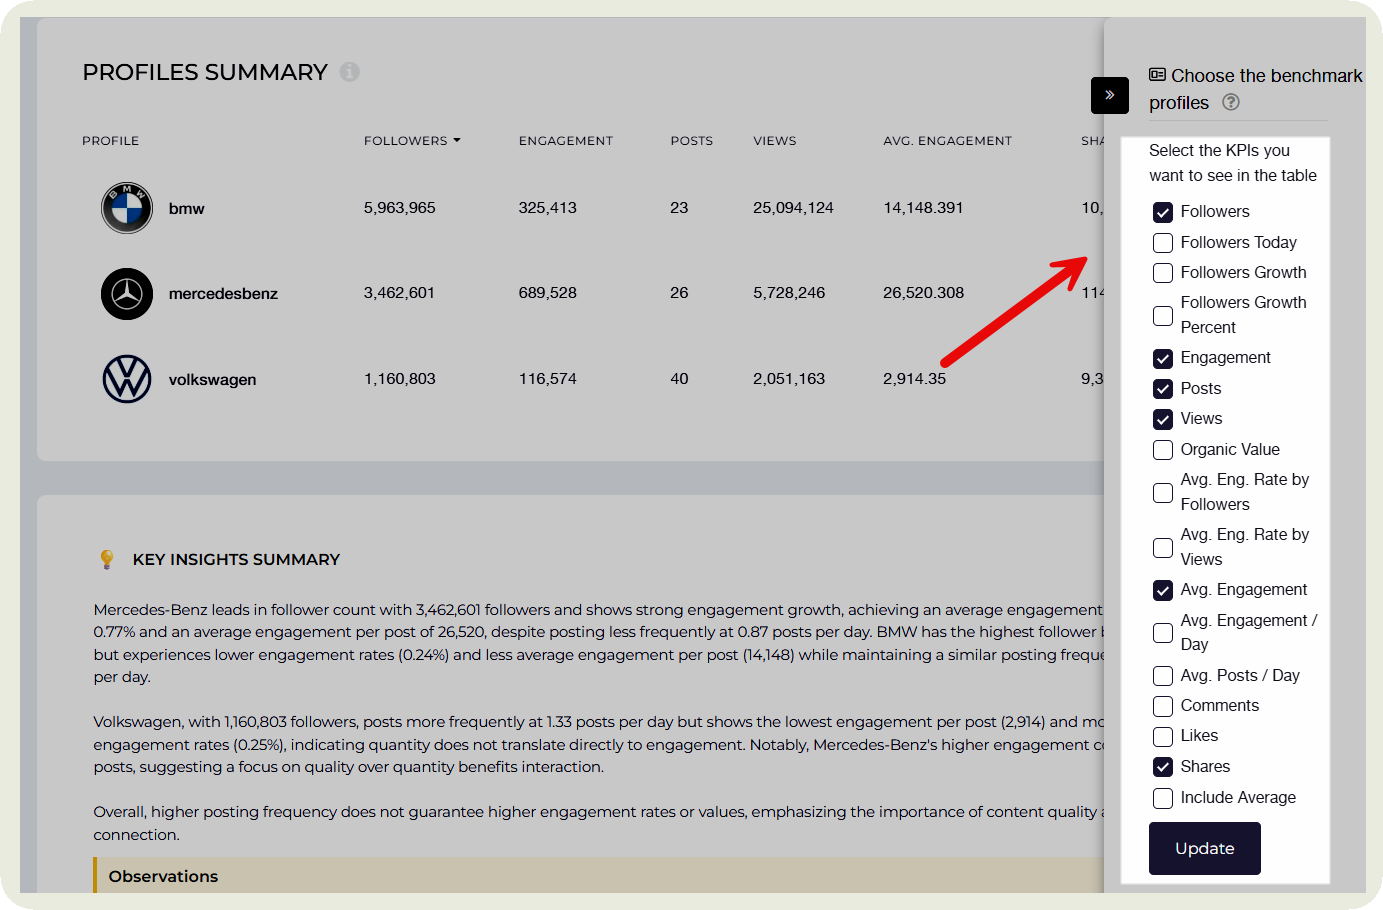Image resolution: width=1383 pixels, height=910 pixels.
Task: Click the Profiles Summary info icon
Action: [x=349, y=72]
